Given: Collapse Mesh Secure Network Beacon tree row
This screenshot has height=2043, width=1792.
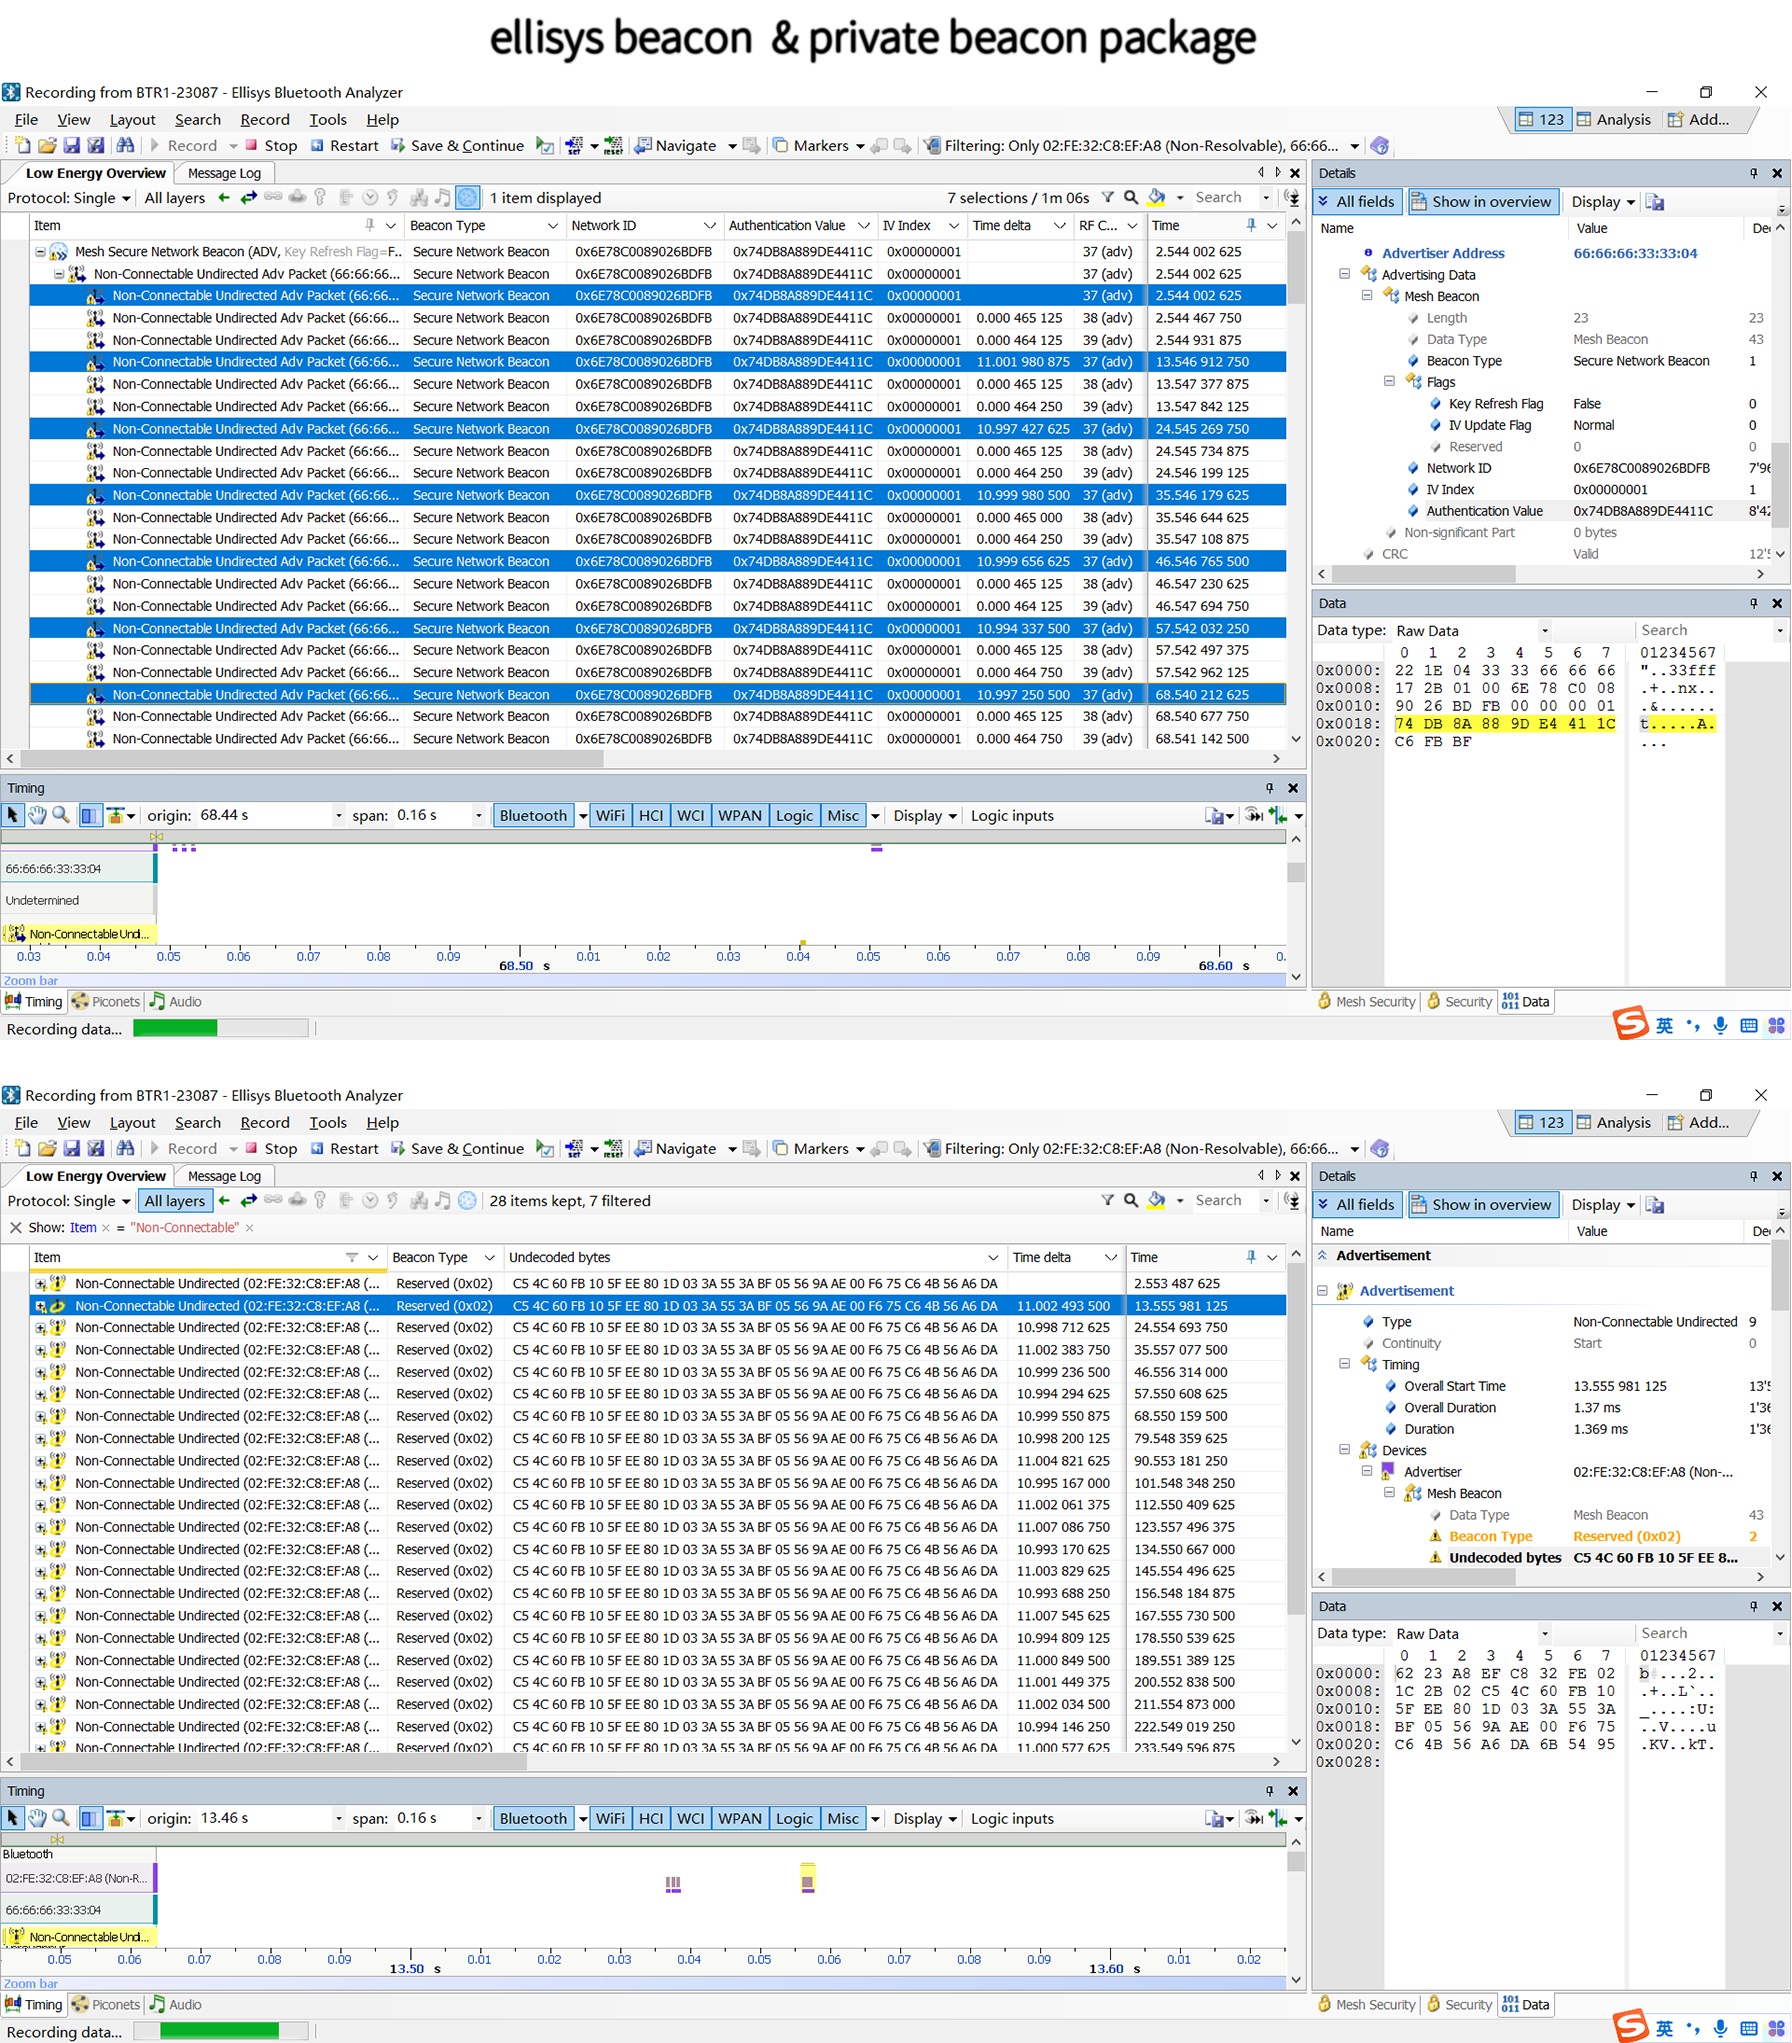Looking at the screenshot, I should pyautogui.click(x=40, y=252).
